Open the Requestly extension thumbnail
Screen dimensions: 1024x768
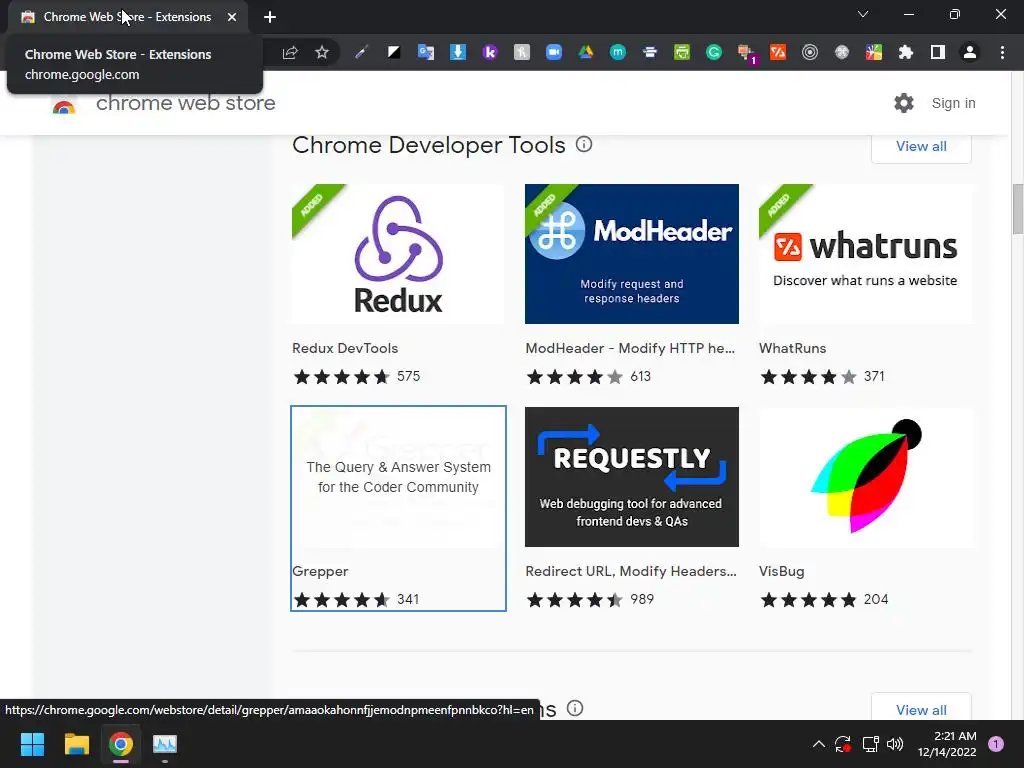632,477
